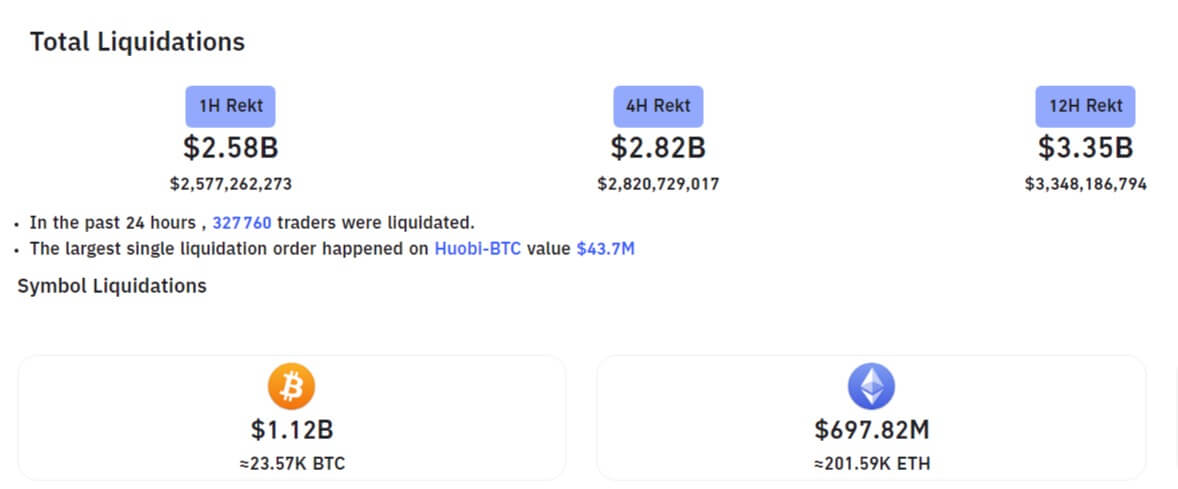1178x489 pixels.
Task: Follow the Huobi-BTC link
Action: pyautogui.click(x=477, y=248)
